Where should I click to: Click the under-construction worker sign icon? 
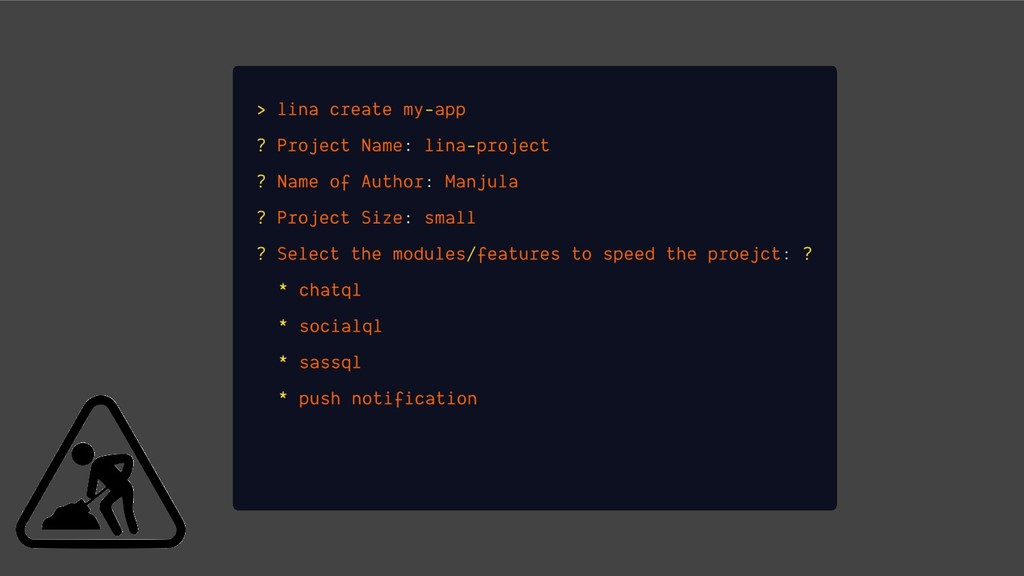(x=100, y=474)
